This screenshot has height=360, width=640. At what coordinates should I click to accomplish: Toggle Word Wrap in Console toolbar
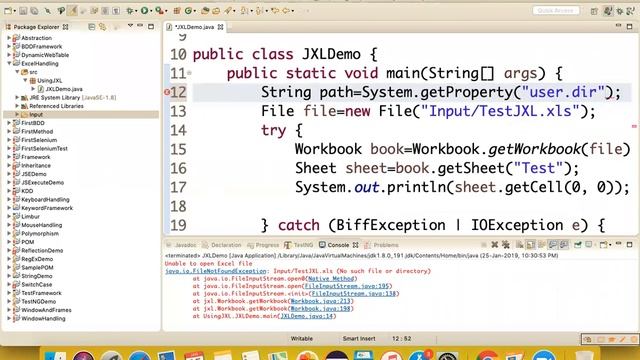tap(542, 245)
